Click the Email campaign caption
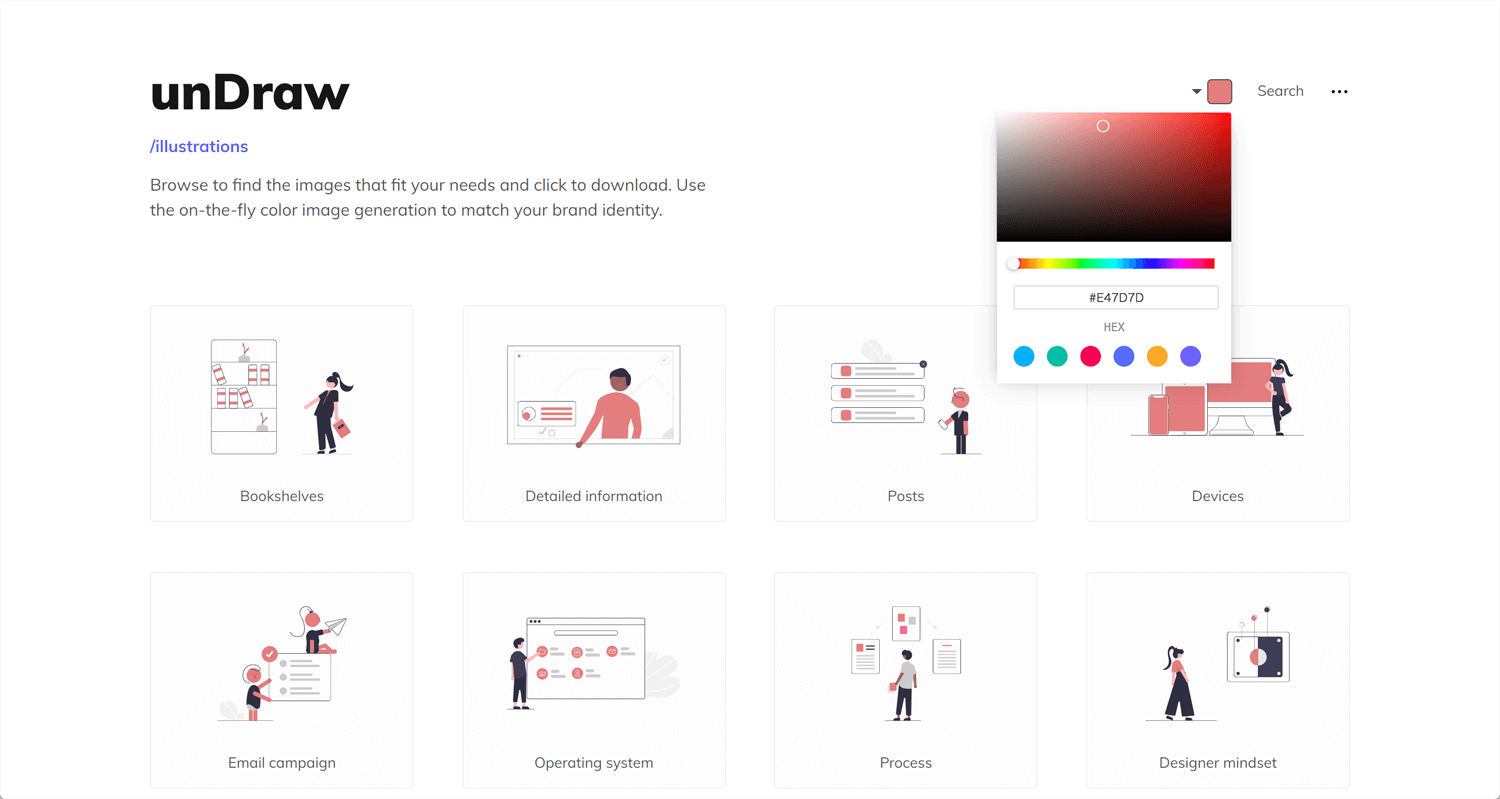This screenshot has height=799, width=1500. [x=282, y=763]
